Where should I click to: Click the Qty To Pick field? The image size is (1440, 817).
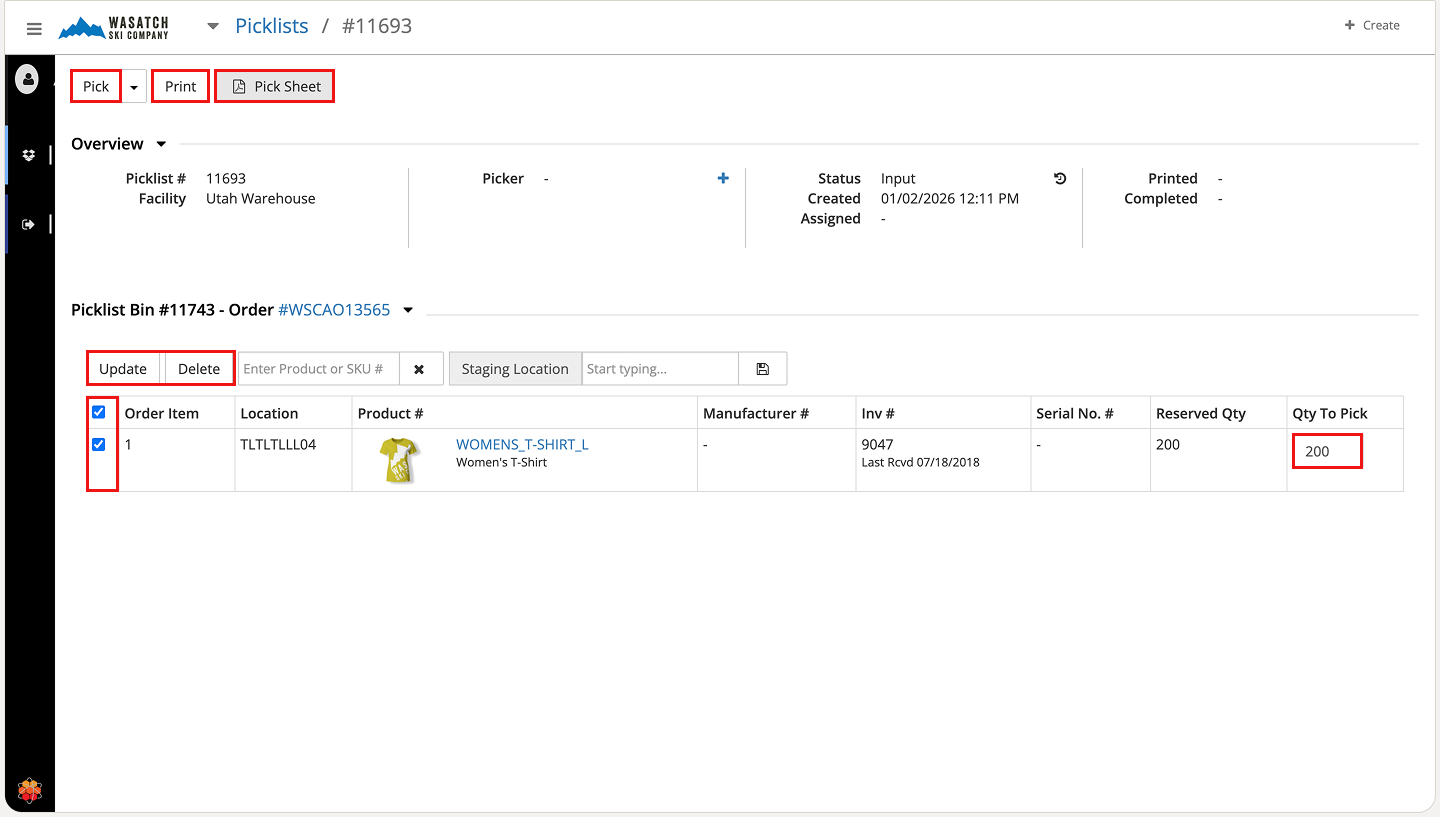tap(1326, 451)
